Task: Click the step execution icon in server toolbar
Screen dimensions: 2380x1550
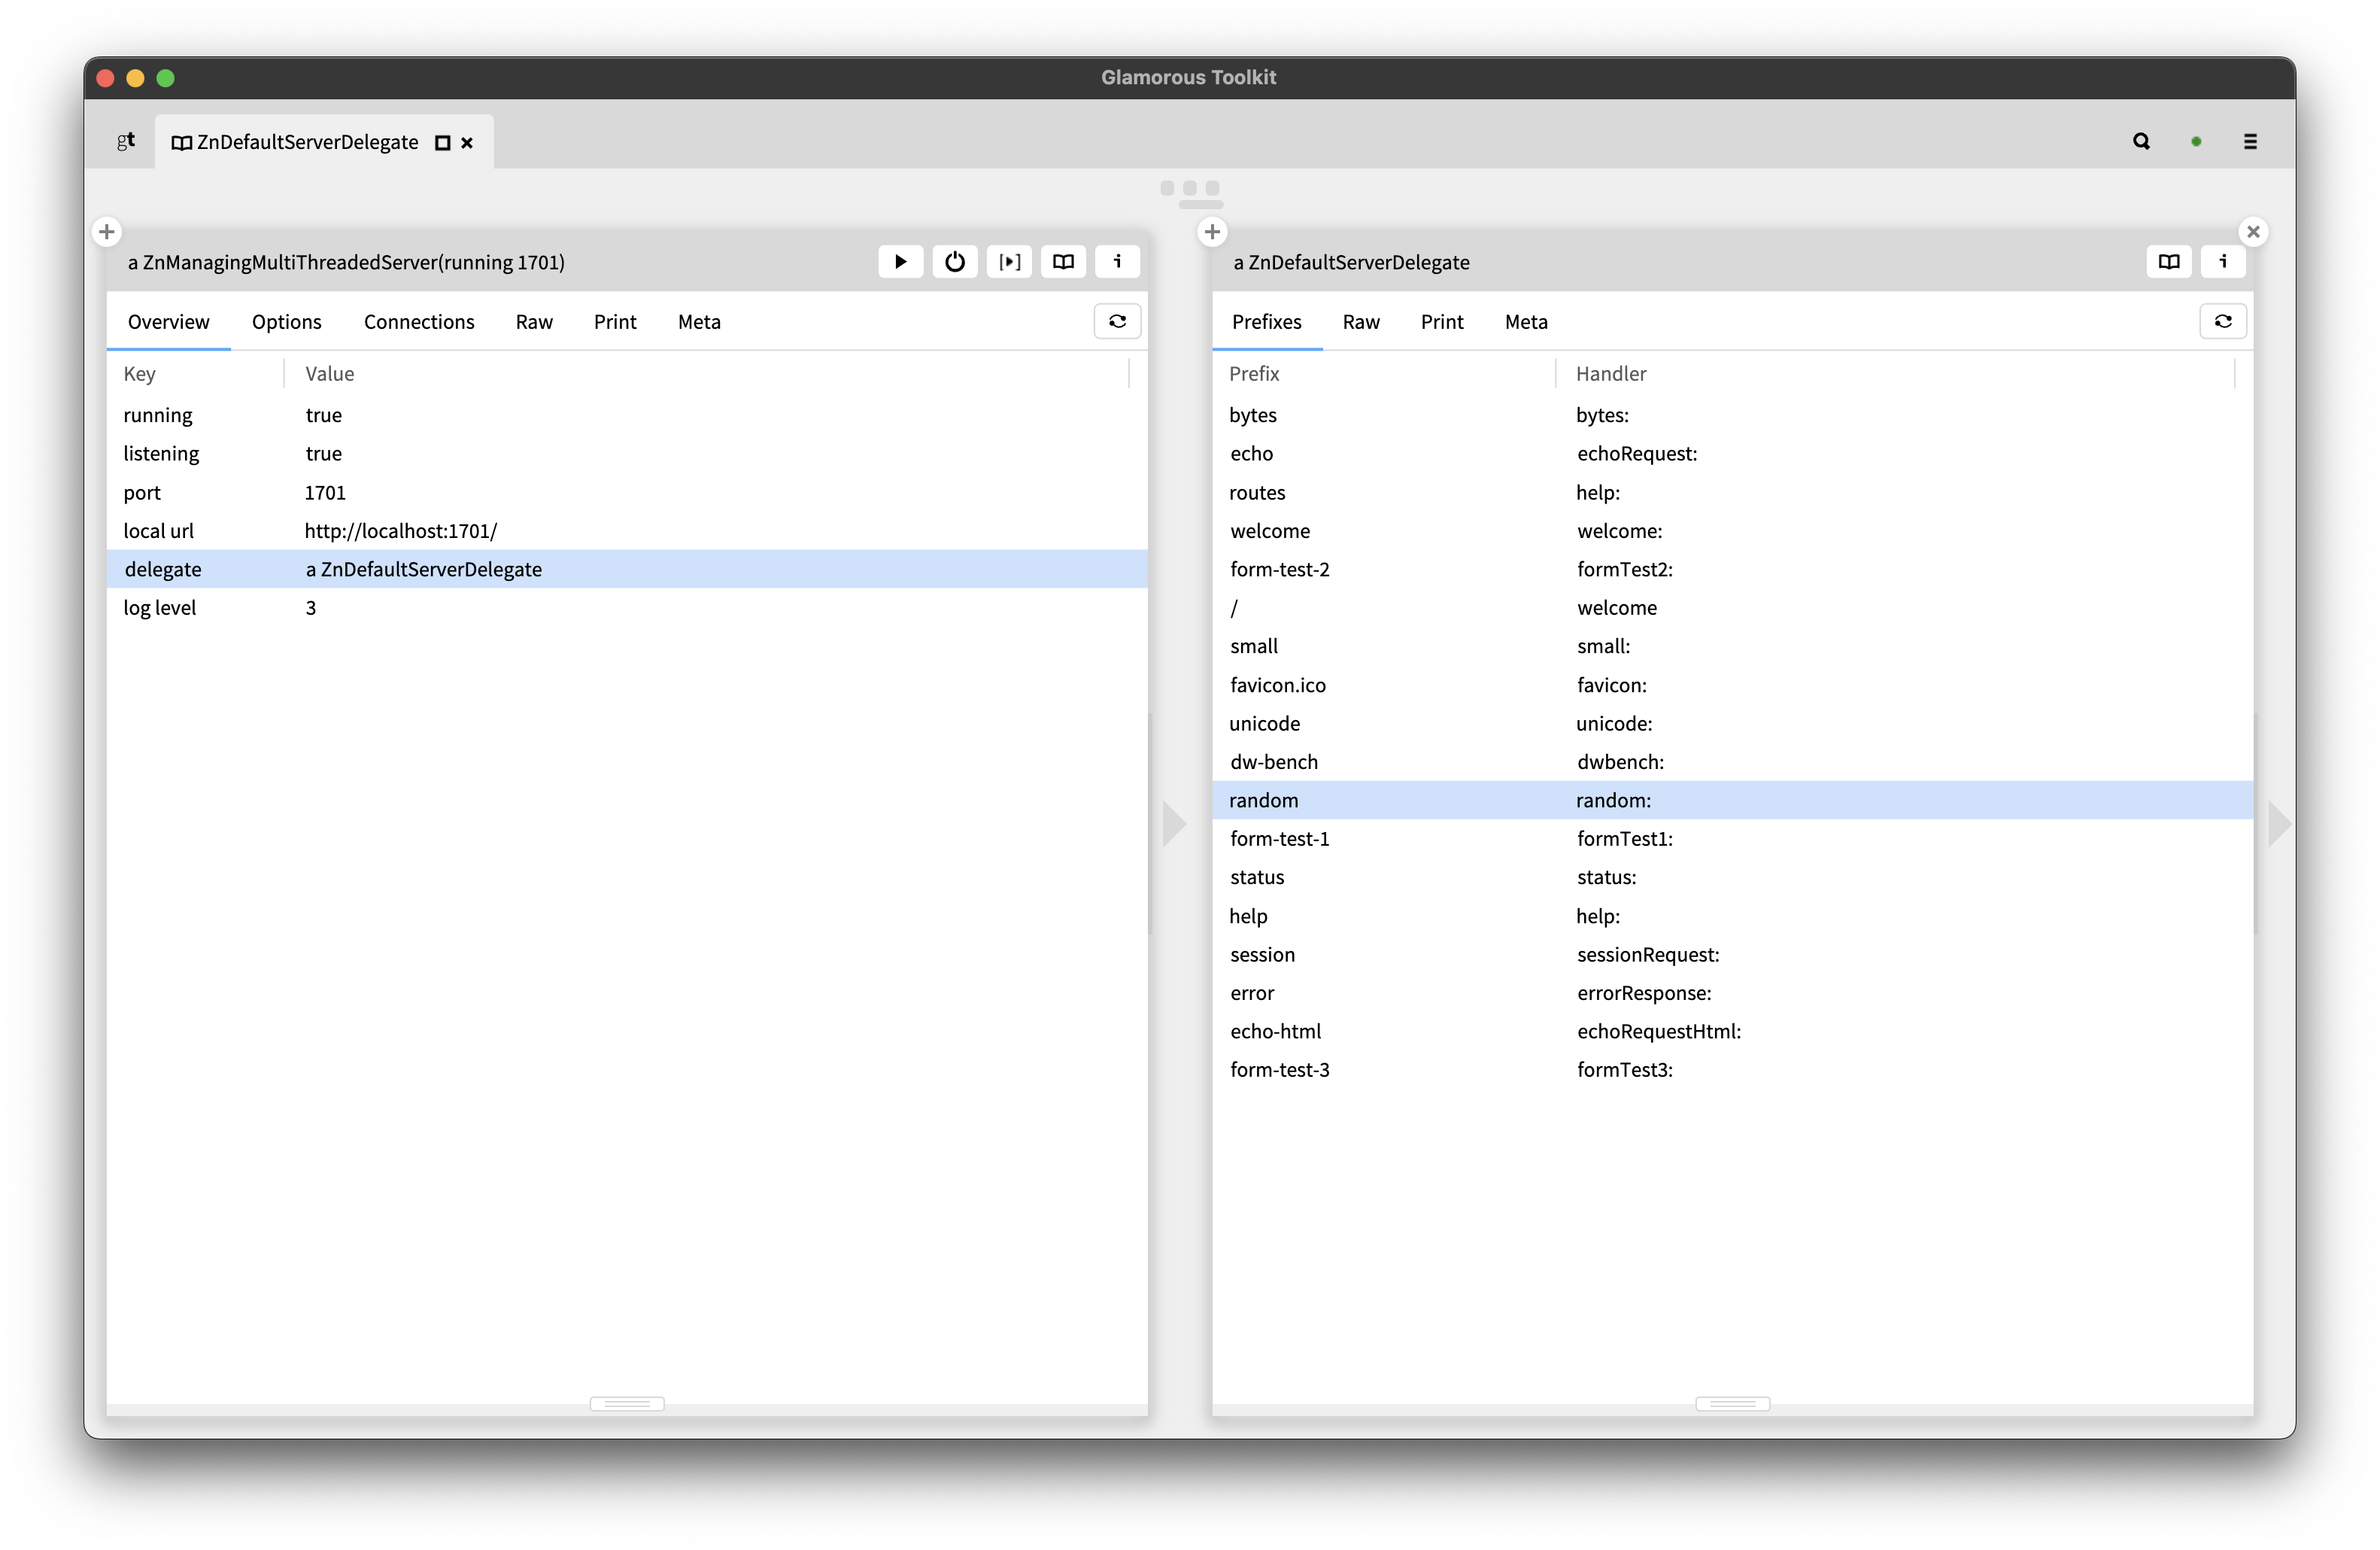Action: [x=1009, y=261]
